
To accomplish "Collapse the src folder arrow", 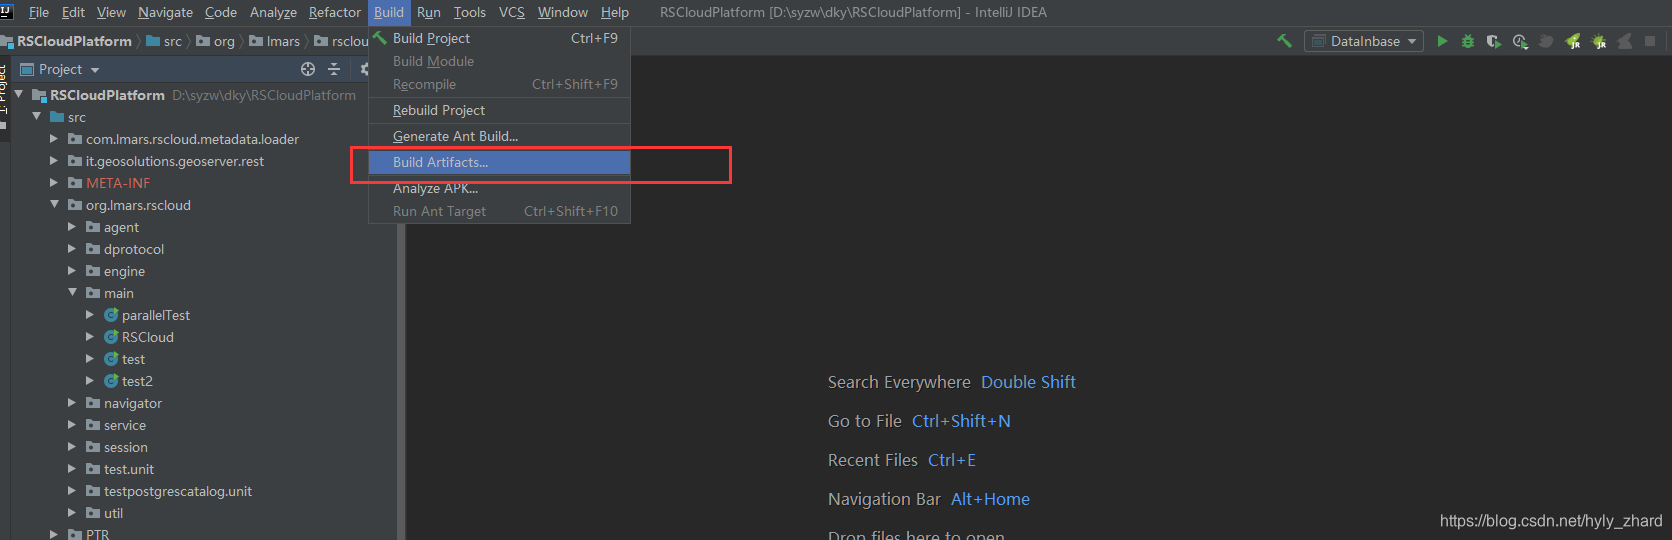I will (x=36, y=116).
